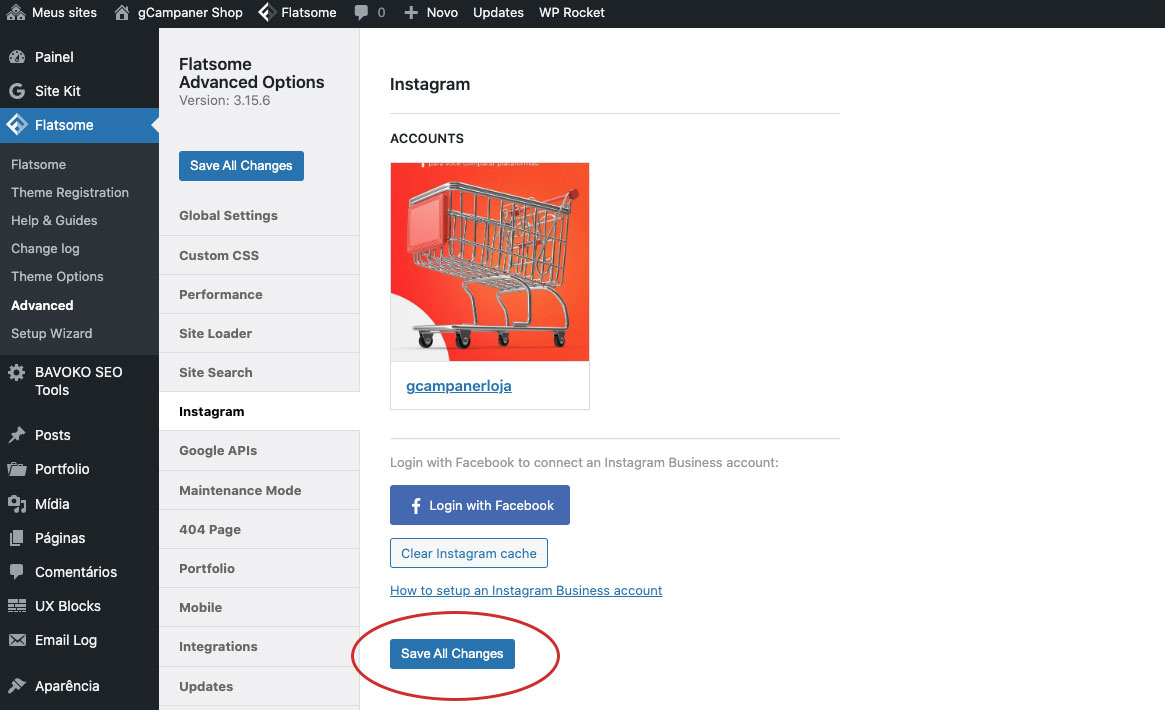Click the Mídia media icon
This screenshot has width=1165, height=710.
pos(17,504)
